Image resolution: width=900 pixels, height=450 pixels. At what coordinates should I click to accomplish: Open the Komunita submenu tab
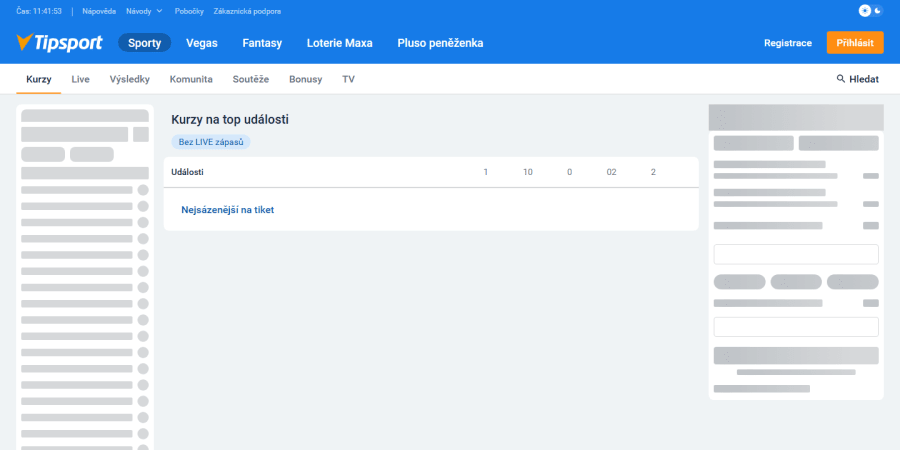coord(191,79)
